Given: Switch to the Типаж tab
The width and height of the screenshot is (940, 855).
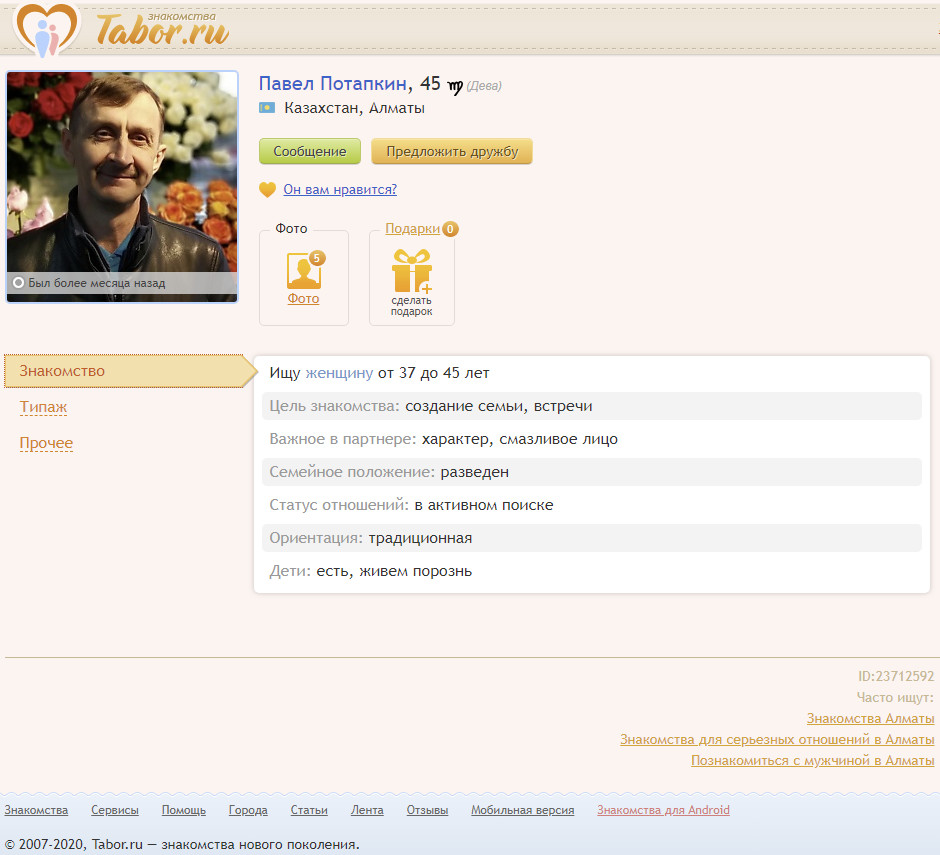Looking at the screenshot, I should pos(43,407).
